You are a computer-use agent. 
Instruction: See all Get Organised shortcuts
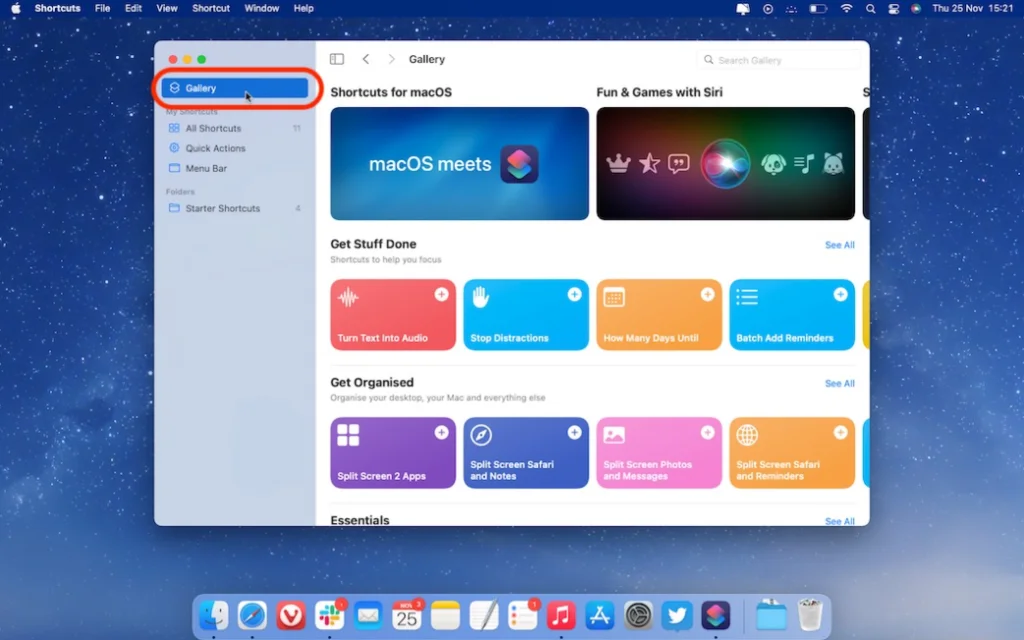point(839,383)
